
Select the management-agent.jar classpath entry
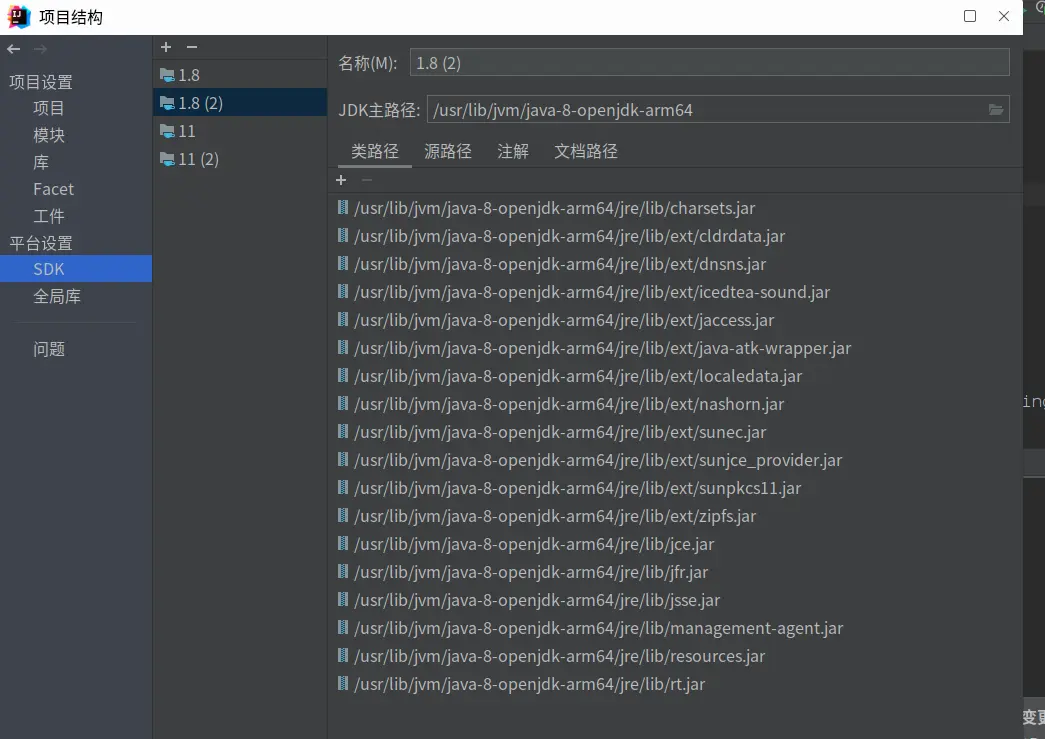coord(676,628)
